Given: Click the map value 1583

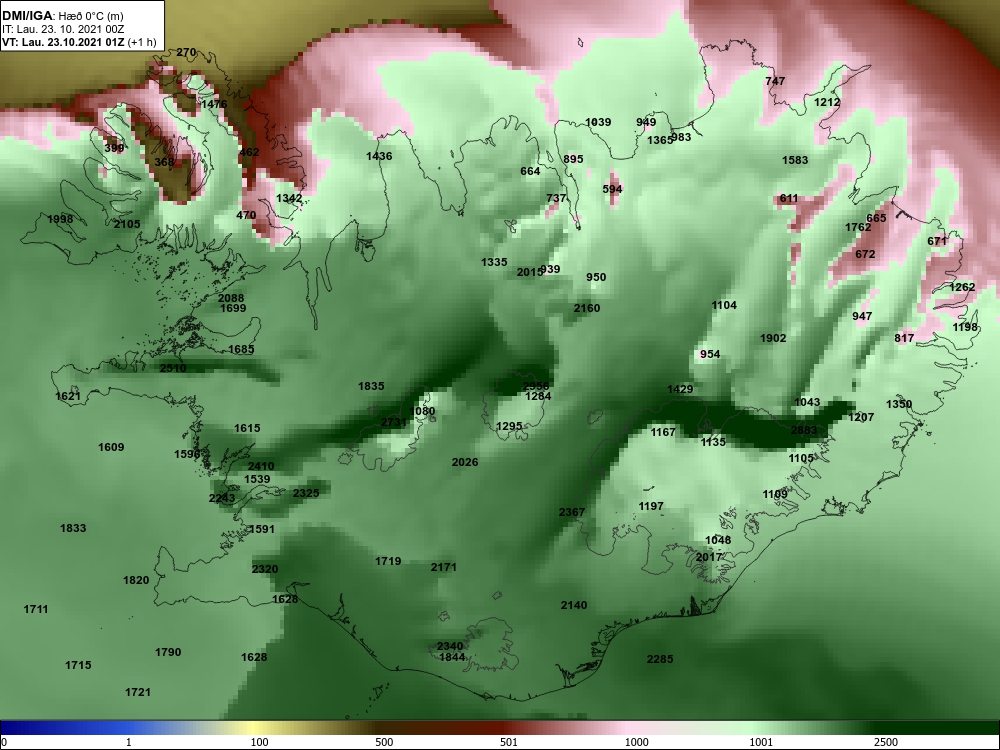Looking at the screenshot, I should pyautogui.click(x=795, y=160).
